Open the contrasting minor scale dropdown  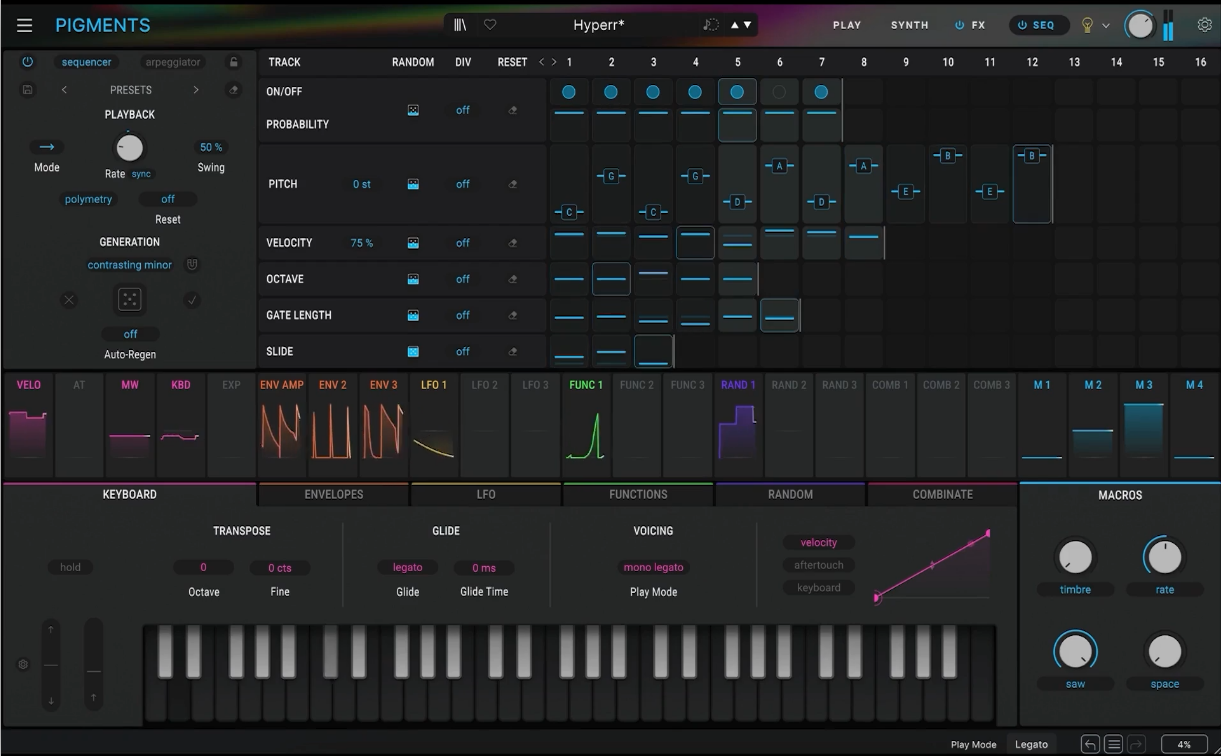coord(130,265)
